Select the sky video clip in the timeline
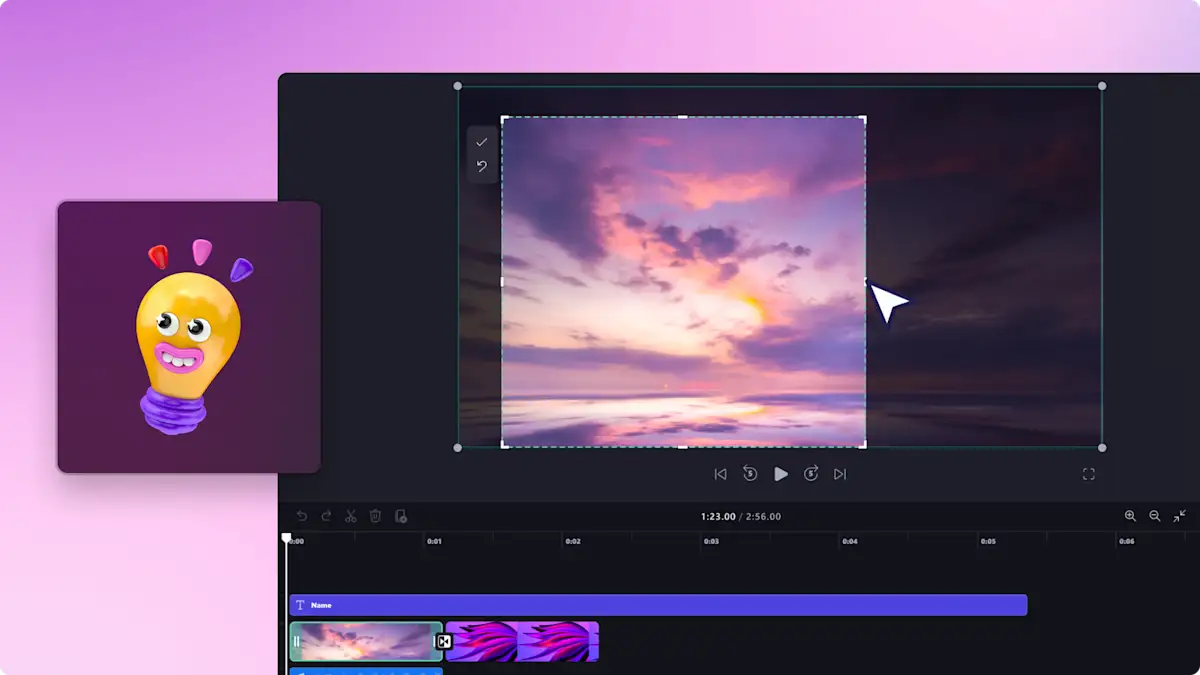1200x675 pixels. pyautogui.click(x=365, y=641)
